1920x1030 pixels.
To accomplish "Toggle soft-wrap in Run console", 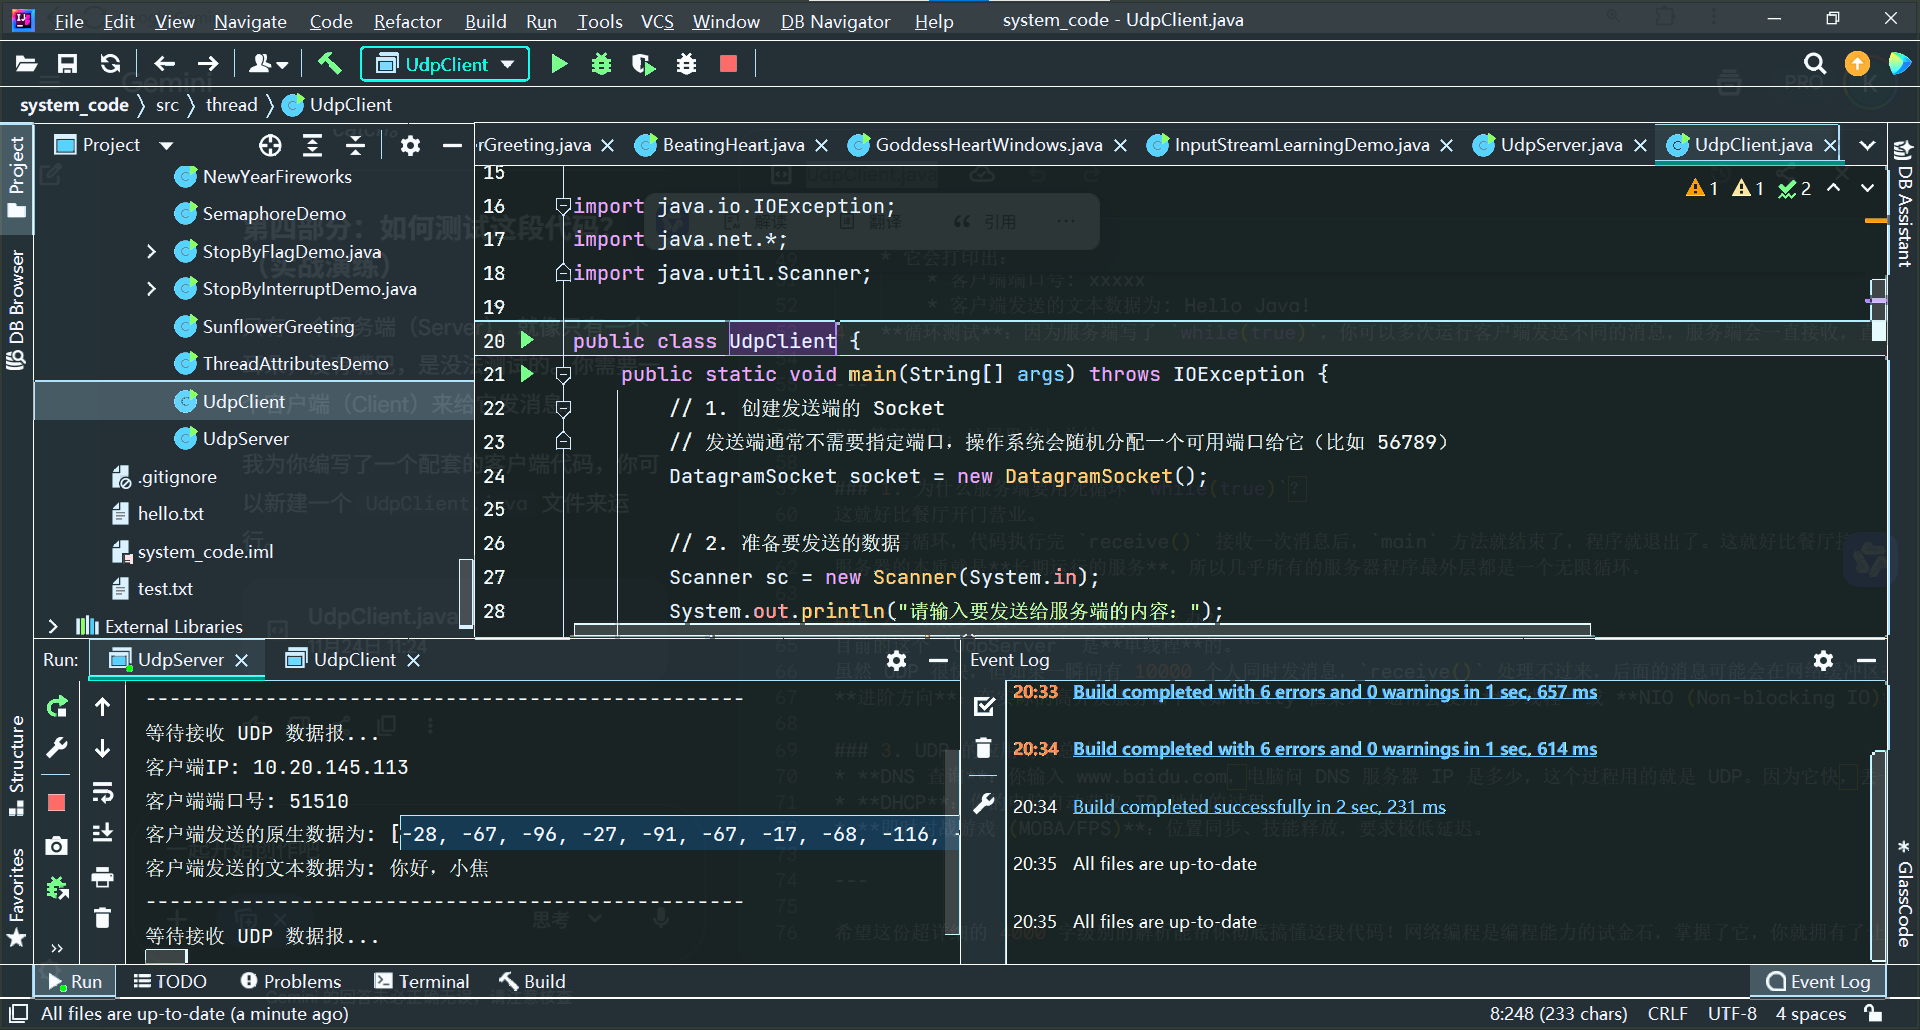I will pyautogui.click(x=102, y=793).
